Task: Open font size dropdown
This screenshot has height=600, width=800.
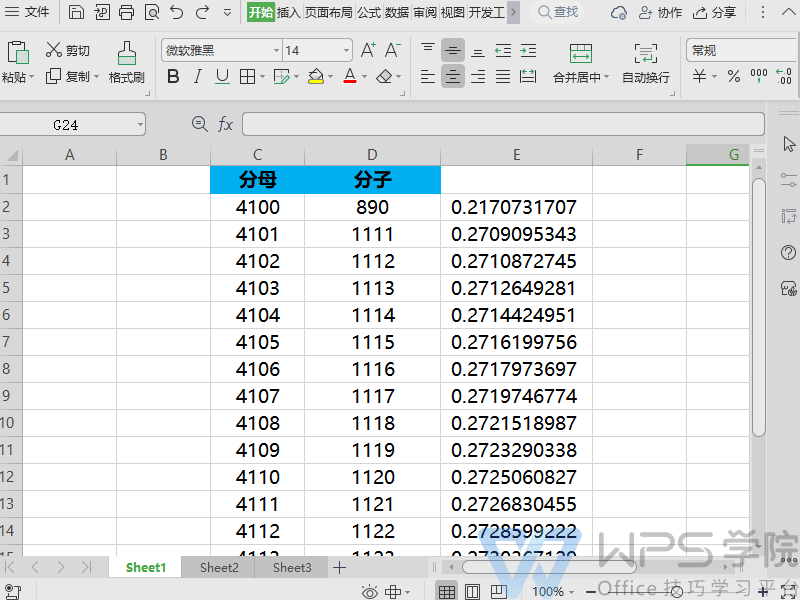Action: point(346,50)
